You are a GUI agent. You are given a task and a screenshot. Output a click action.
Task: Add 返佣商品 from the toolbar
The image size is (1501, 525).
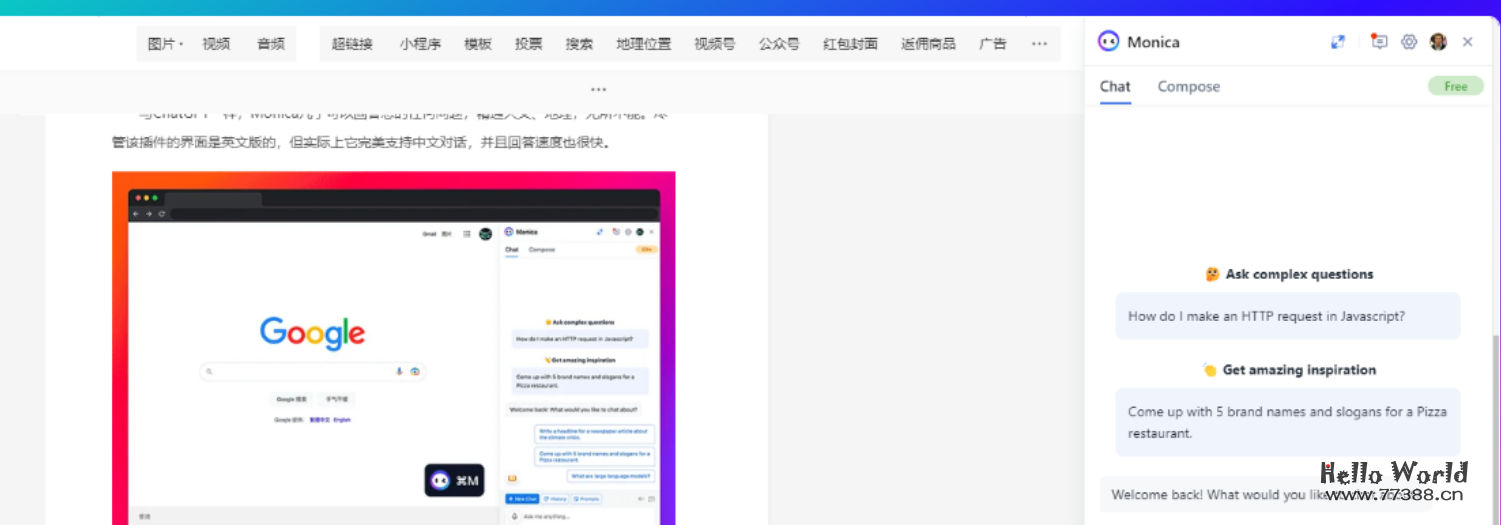928,44
